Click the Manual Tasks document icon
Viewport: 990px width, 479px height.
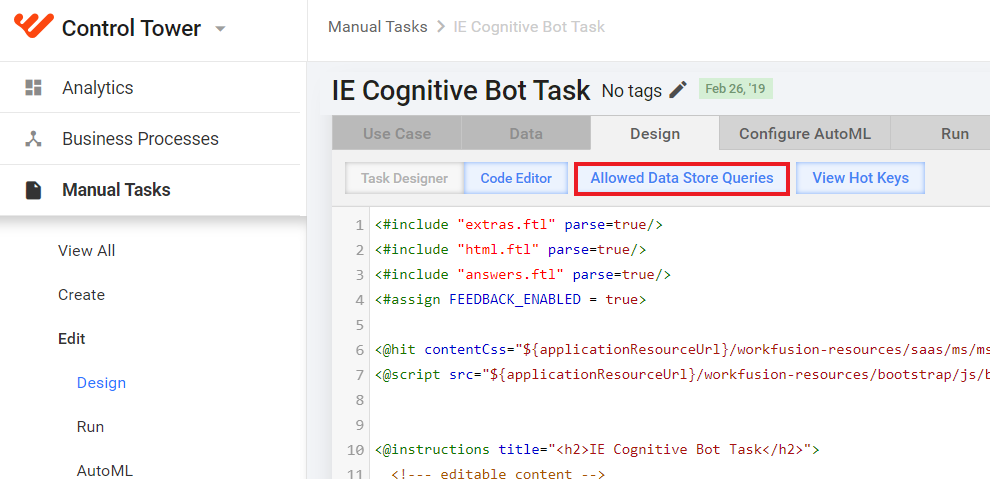pos(33,190)
